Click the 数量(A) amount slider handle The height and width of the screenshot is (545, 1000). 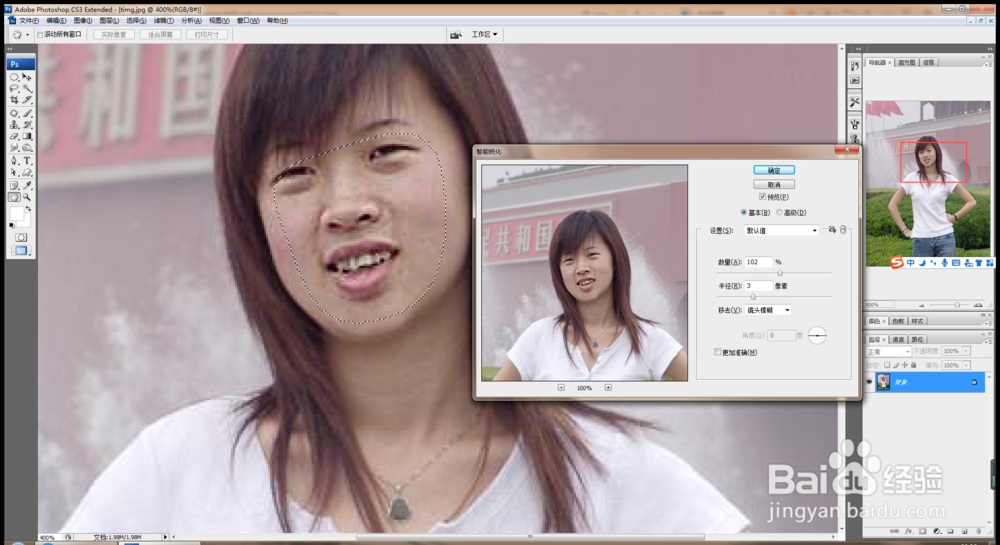779,273
